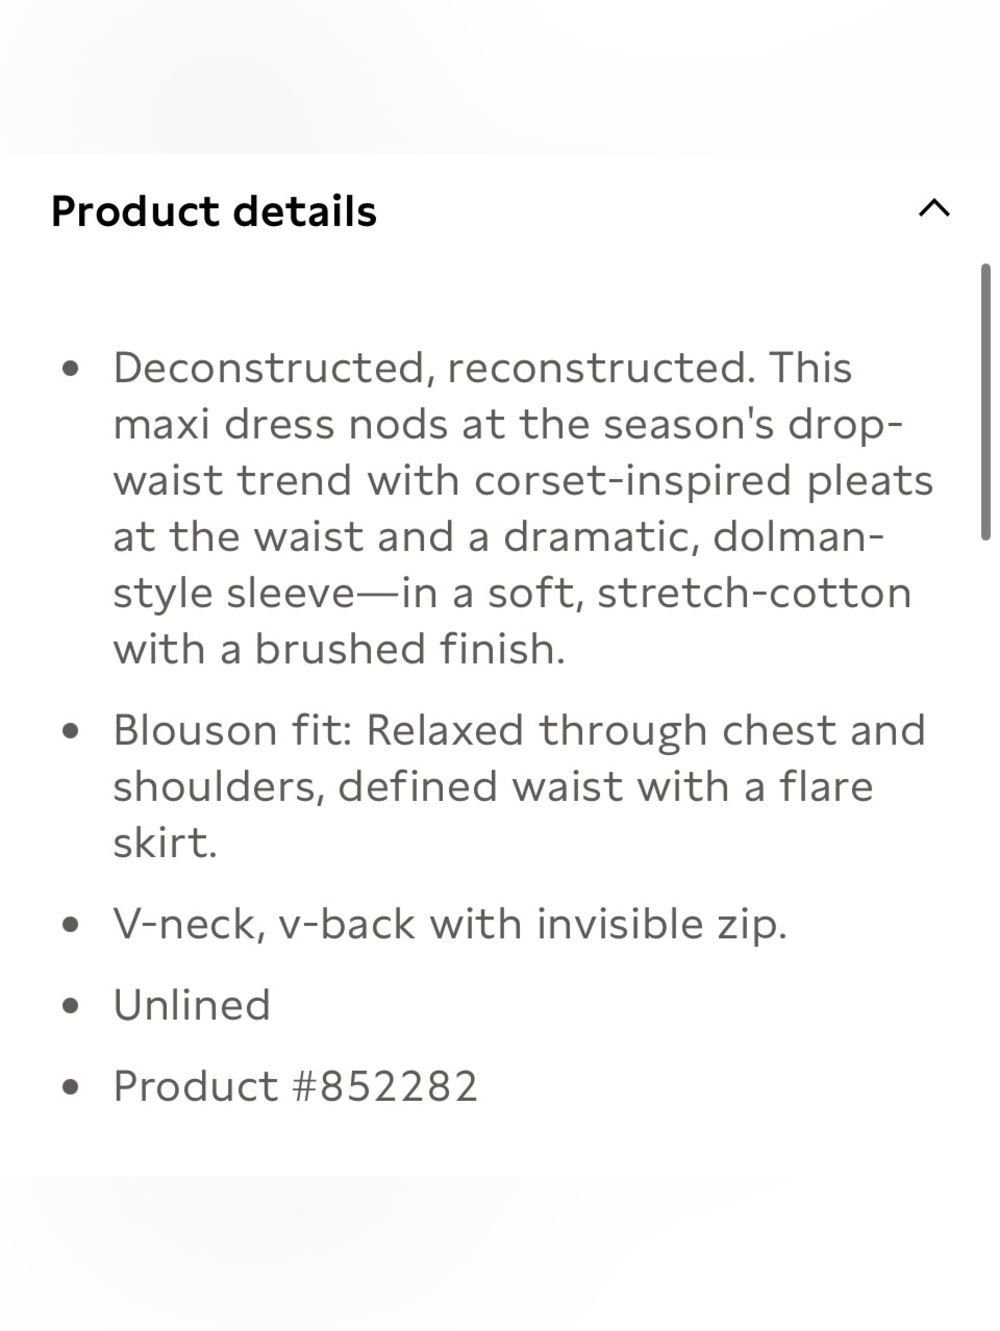Screen dimensions: 1000x1331
Task: Click the phrase 'corset-inspired pleats'
Action: pyautogui.click(x=704, y=481)
